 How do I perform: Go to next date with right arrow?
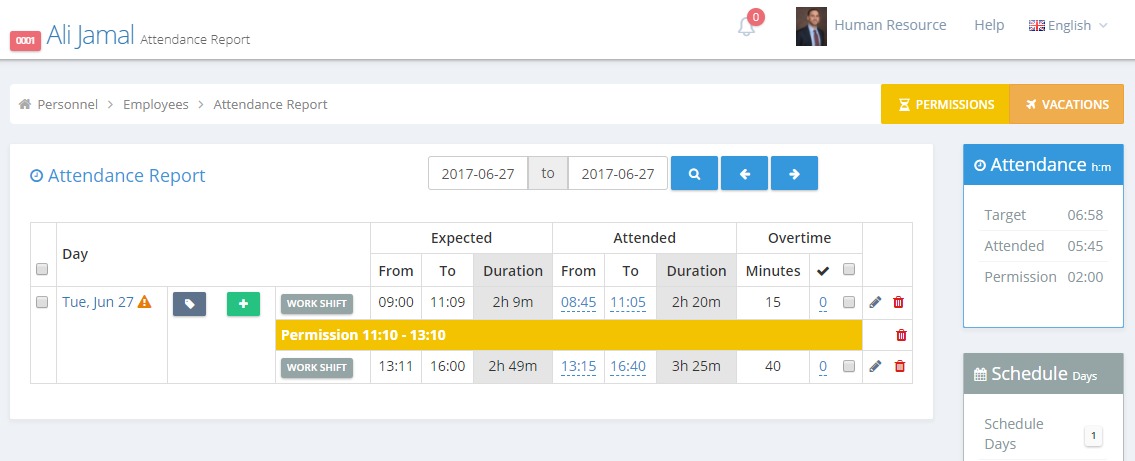(794, 174)
